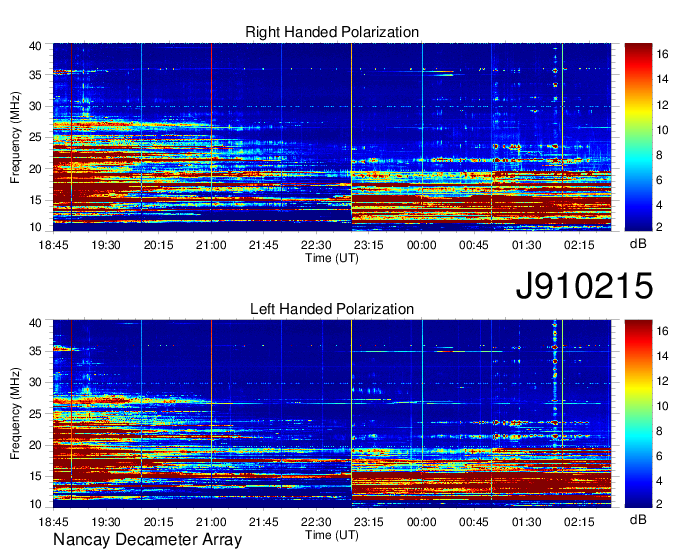Click the dB unit label beside Right Handed colorbar
The image size is (680, 552).
638,244
